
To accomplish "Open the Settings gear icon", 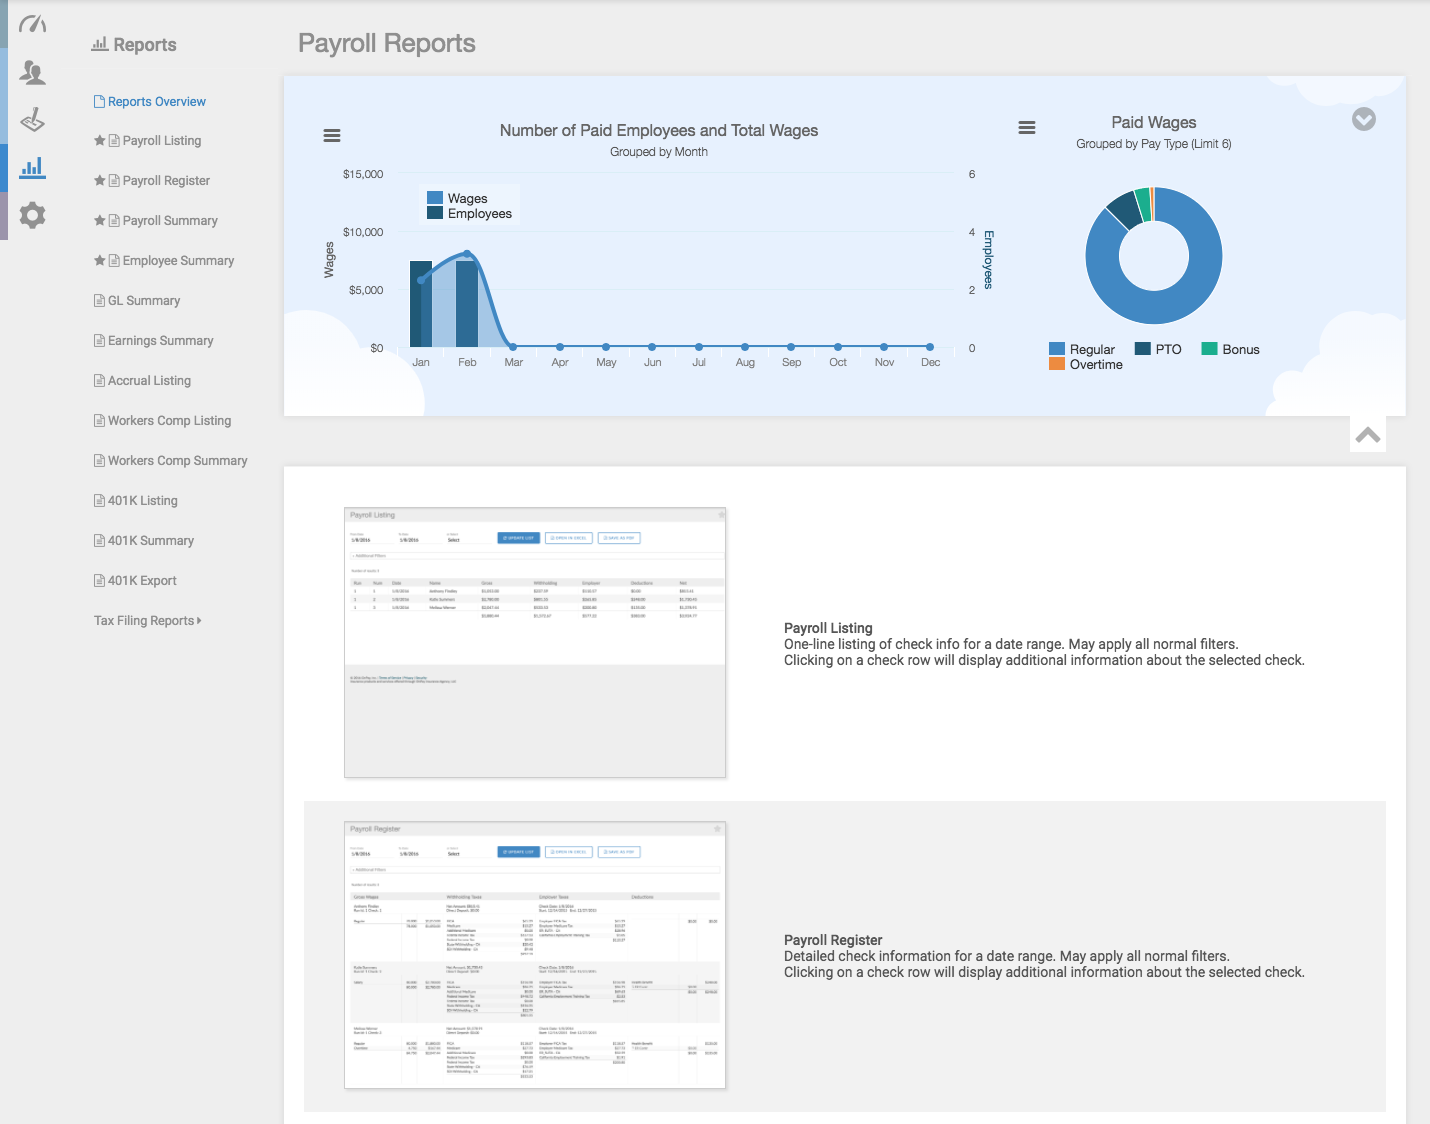I will pos(32,215).
